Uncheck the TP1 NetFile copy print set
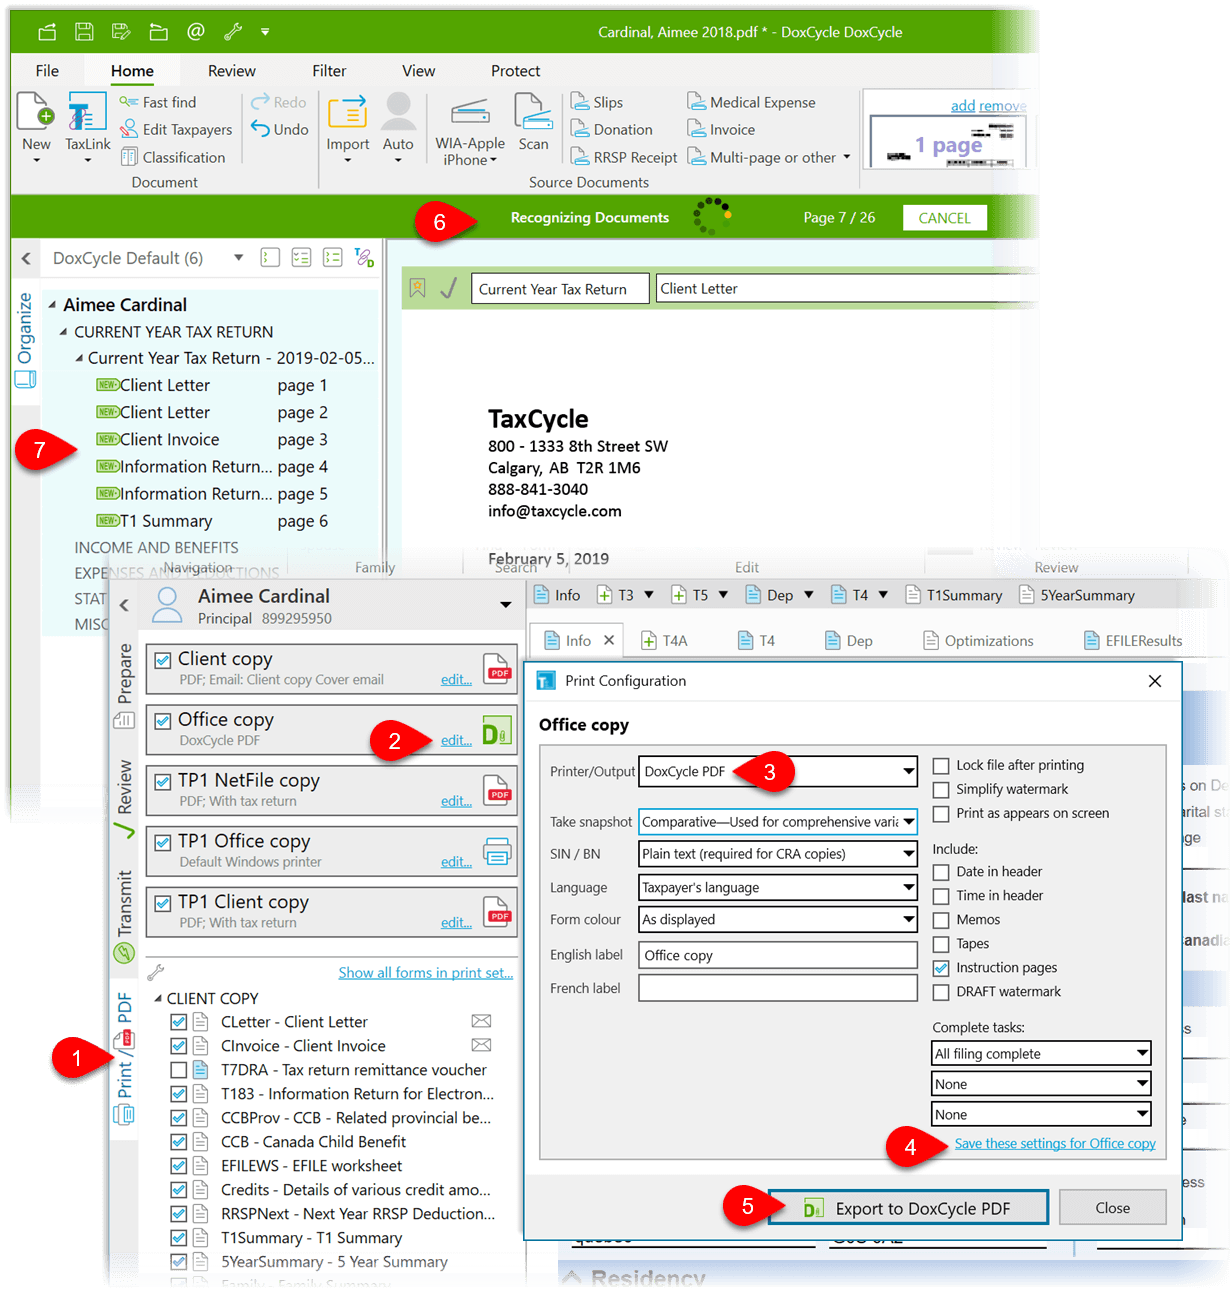Viewport: 1232px width, 1293px height. click(163, 782)
